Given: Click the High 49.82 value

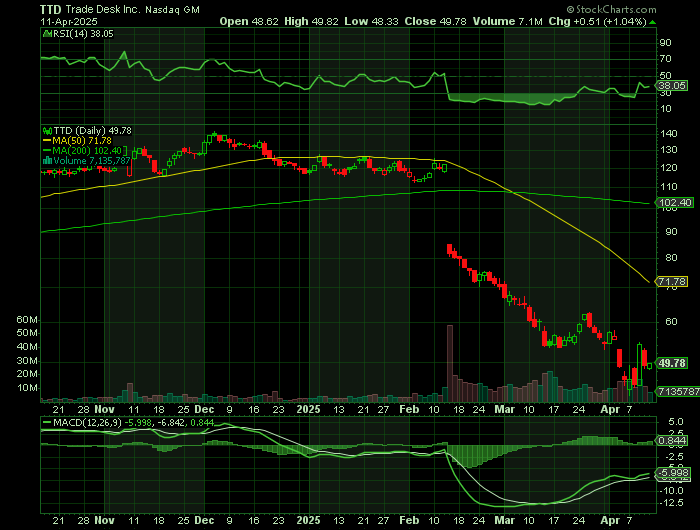Looking at the screenshot, I should pos(311,21).
